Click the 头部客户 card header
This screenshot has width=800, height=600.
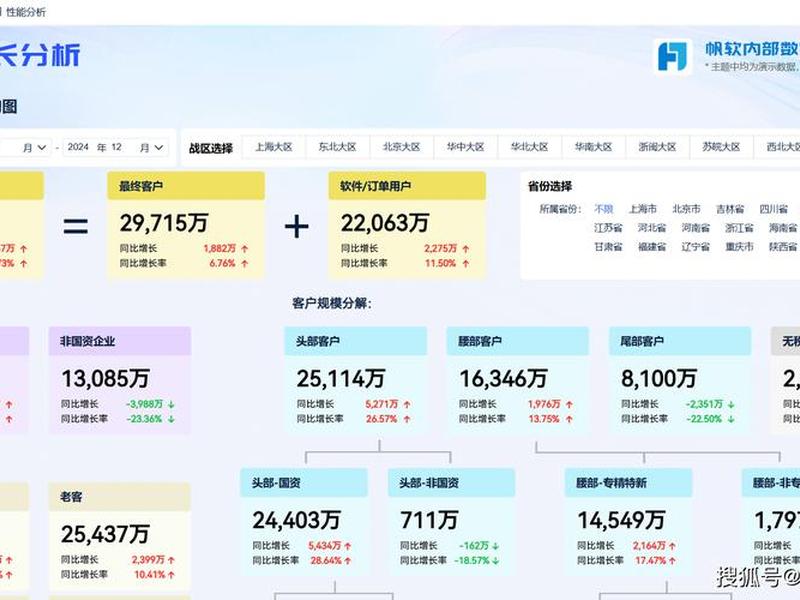point(356,341)
